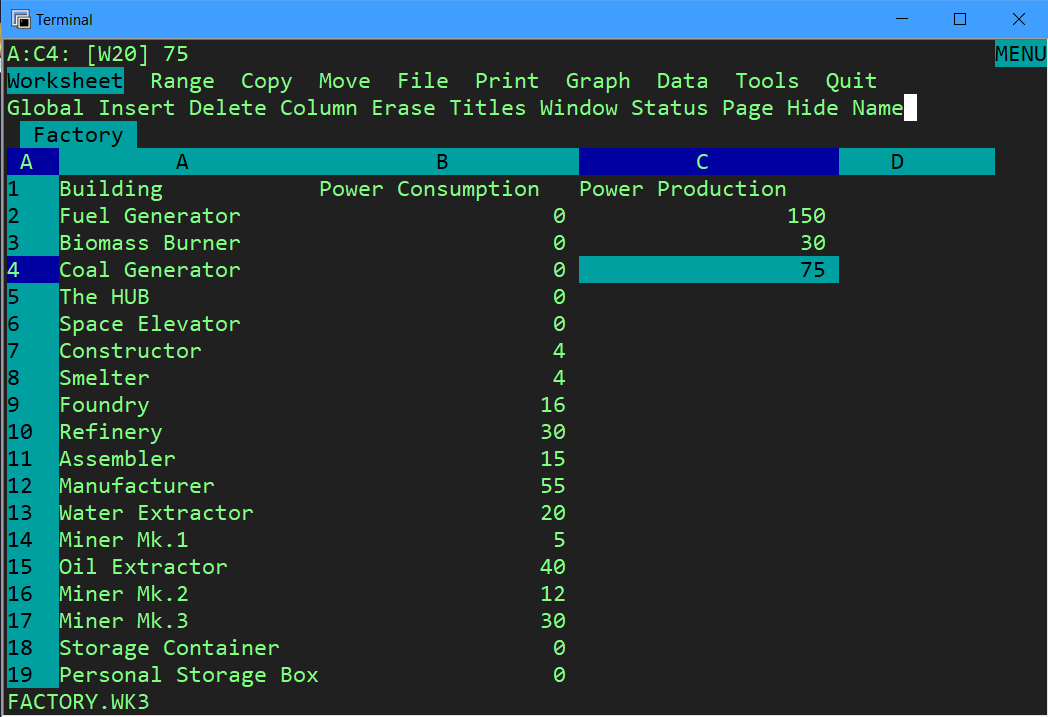Open the Data menu
Image resolution: width=1048 pixels, height=717 pixels.
682,81
